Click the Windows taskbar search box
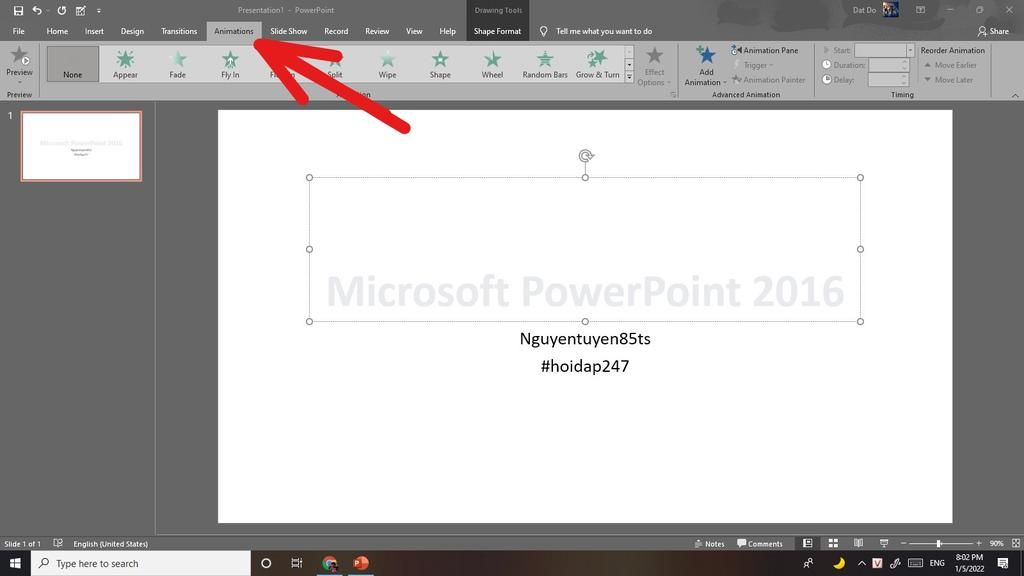 (x=140, y=563)
